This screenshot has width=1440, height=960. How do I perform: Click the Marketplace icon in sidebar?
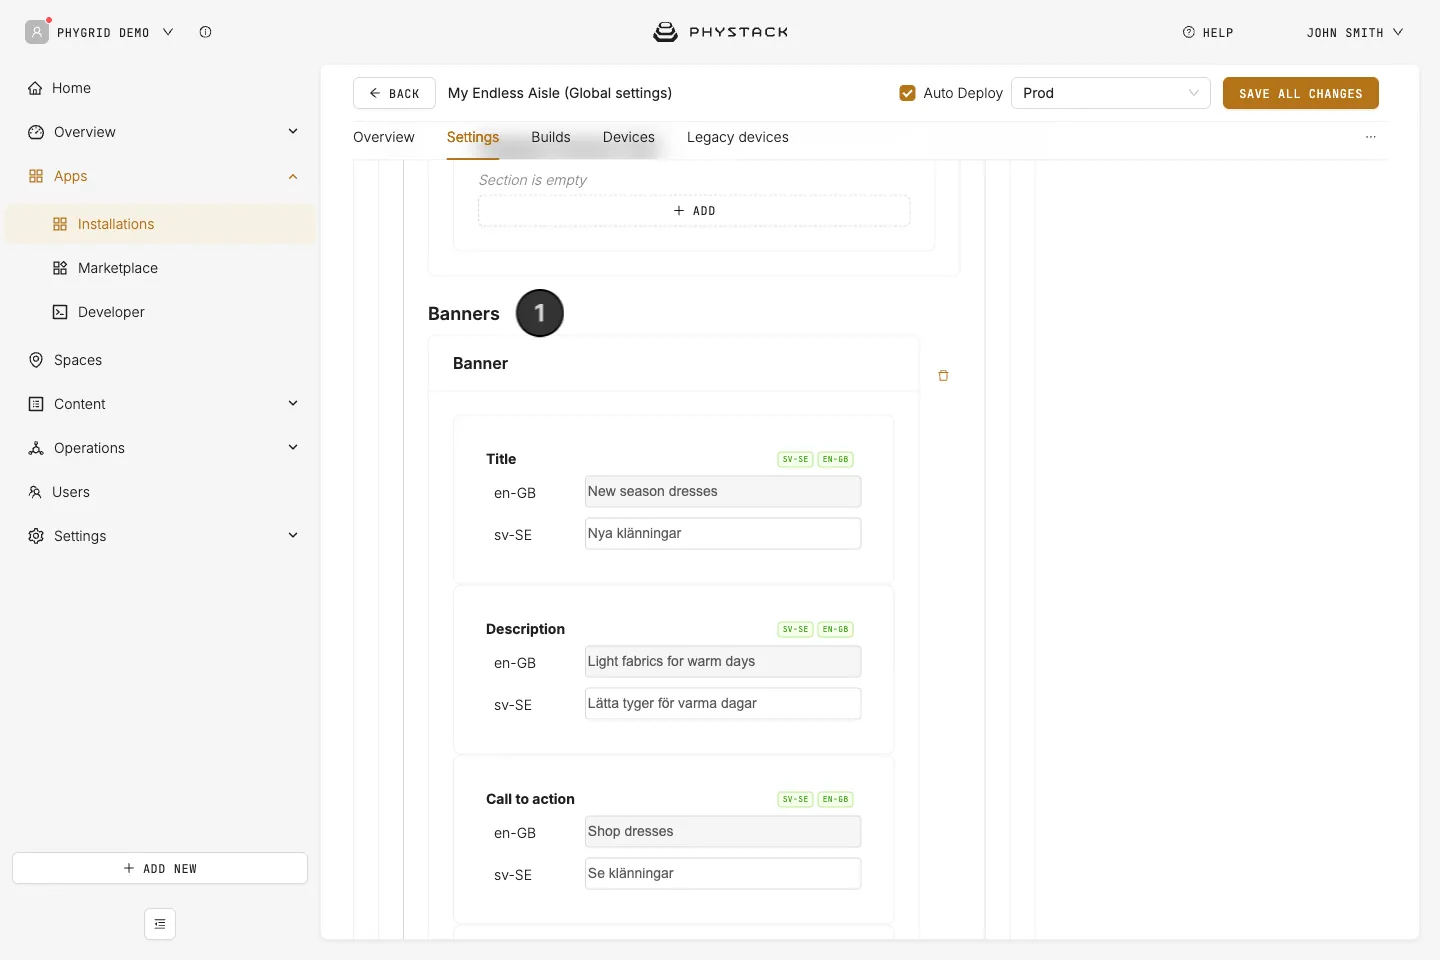click(x=60, y=268)
